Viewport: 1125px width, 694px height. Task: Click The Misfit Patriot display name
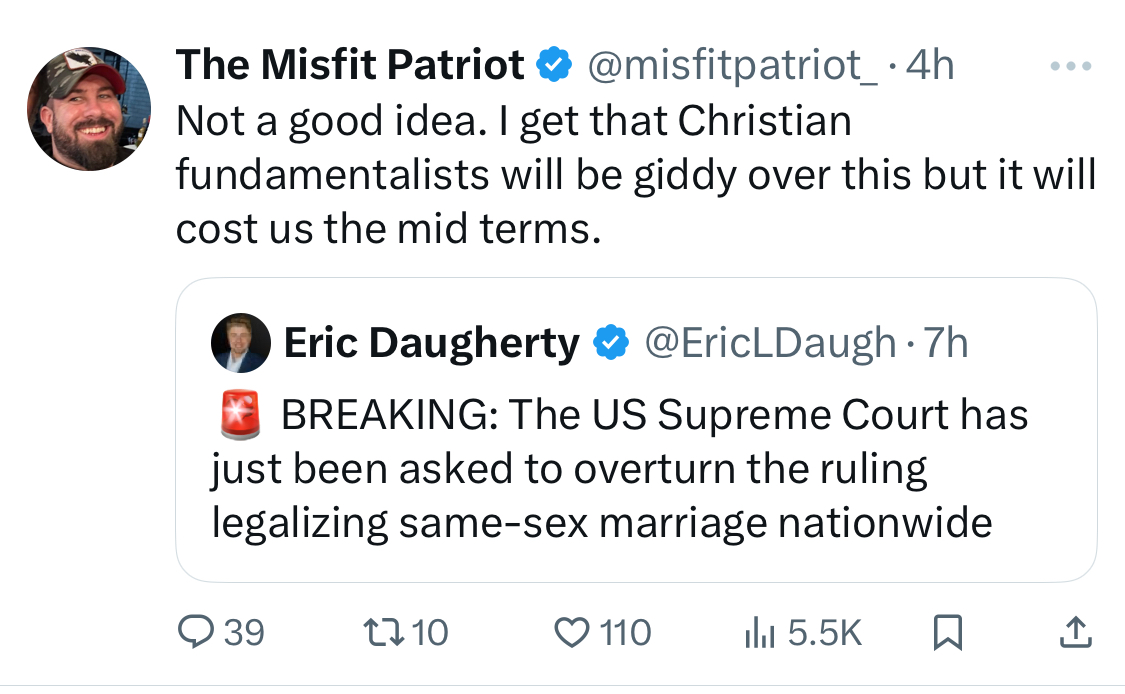click(x=350, y=65)
